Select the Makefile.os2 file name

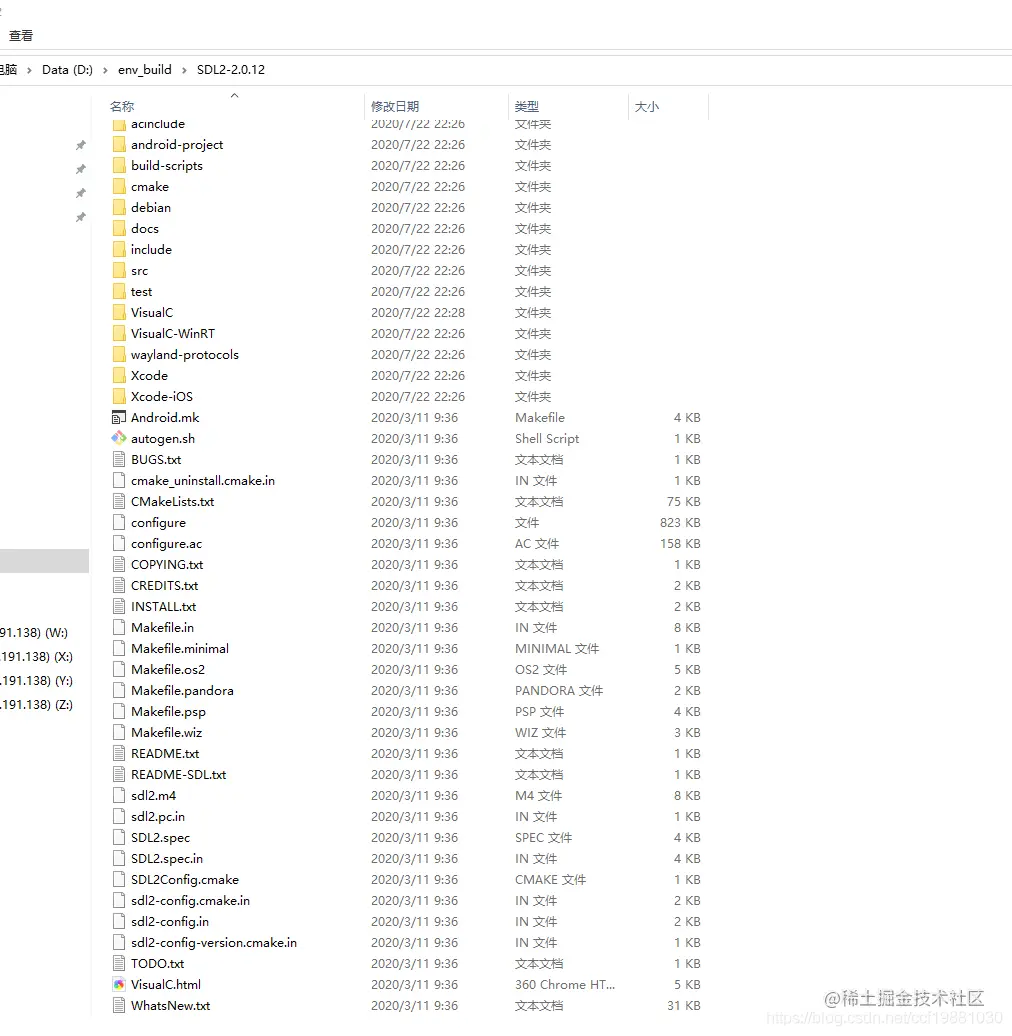(x=168, y=670)
